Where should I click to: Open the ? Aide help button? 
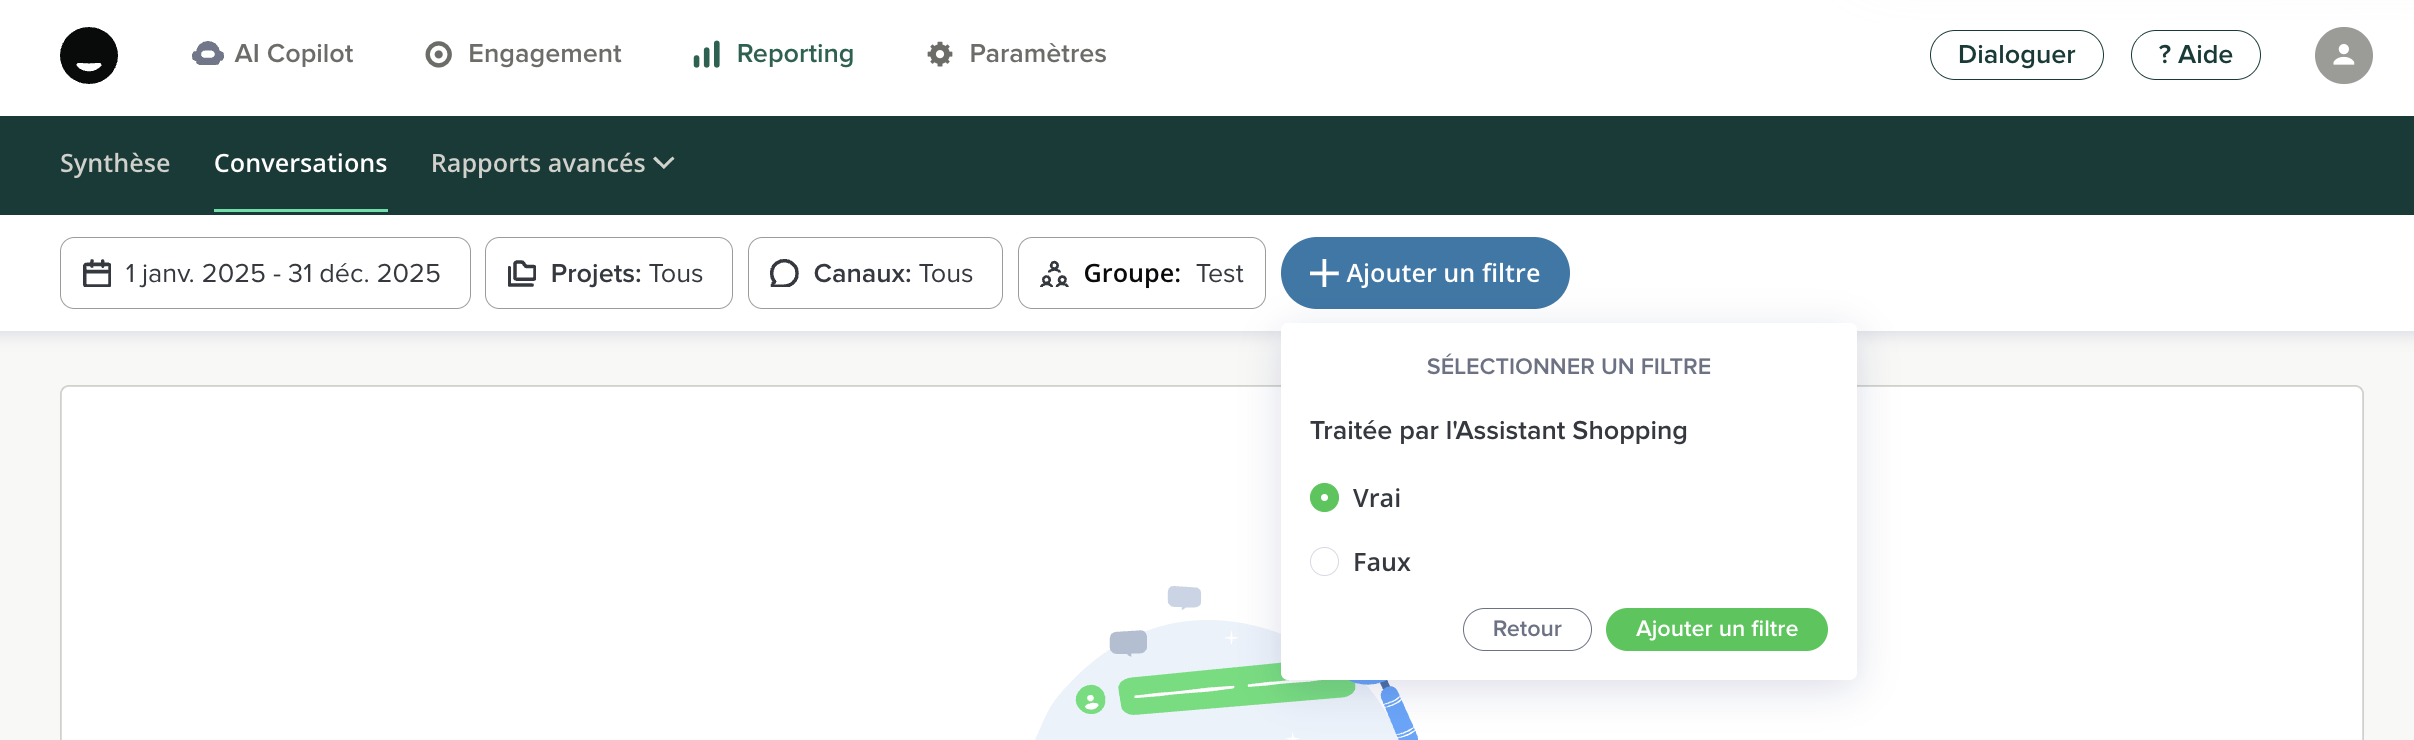pyautogui.click(x=2195, y=55)
